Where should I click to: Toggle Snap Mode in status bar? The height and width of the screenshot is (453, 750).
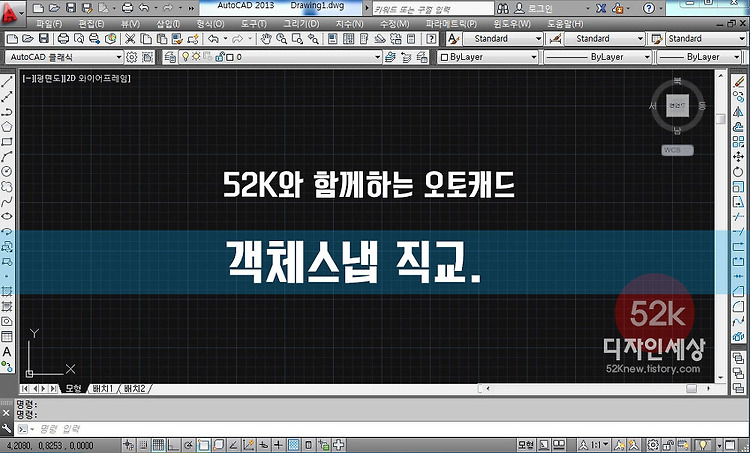143,445
